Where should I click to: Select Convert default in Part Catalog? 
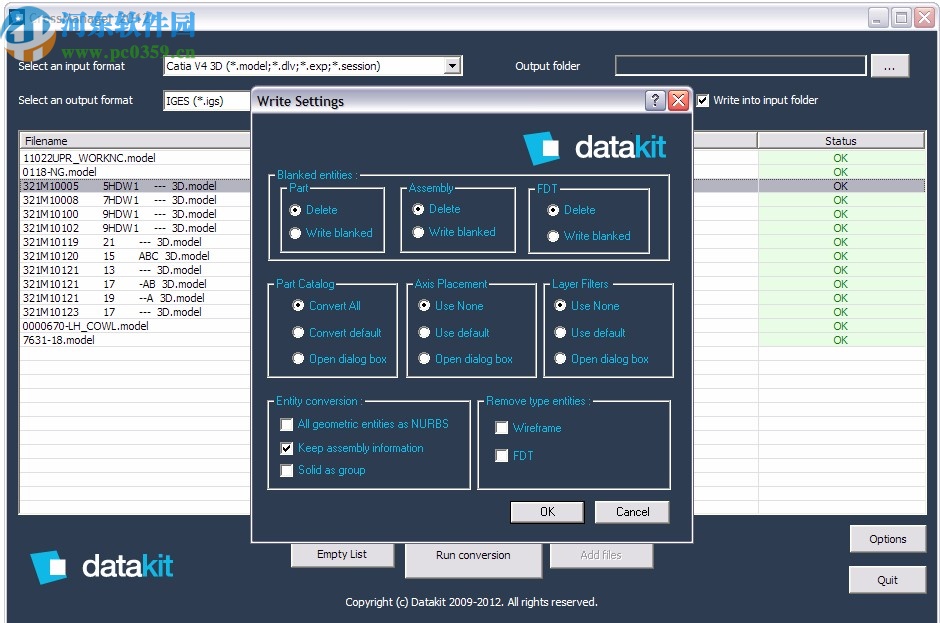(297, 332)
